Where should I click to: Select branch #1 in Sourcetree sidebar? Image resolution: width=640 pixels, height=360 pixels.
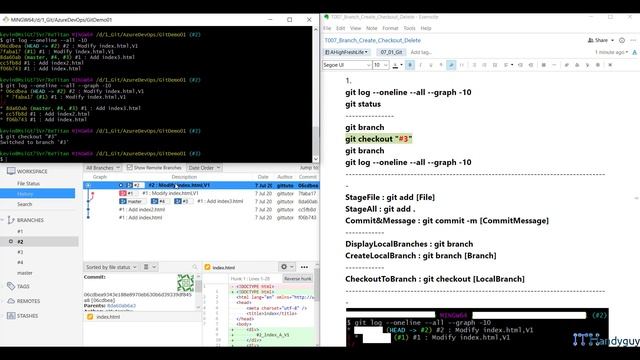[x=20, y=231]
